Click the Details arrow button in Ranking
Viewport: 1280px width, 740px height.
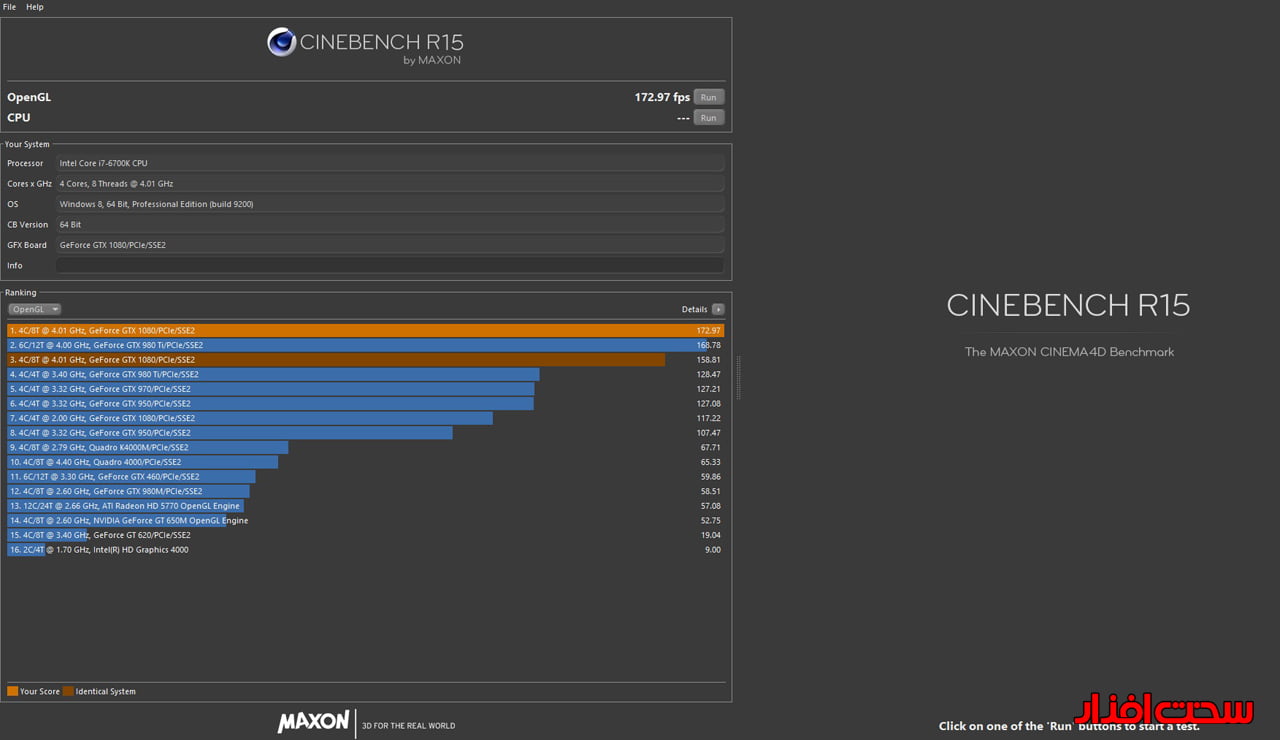tap(718, 310)
